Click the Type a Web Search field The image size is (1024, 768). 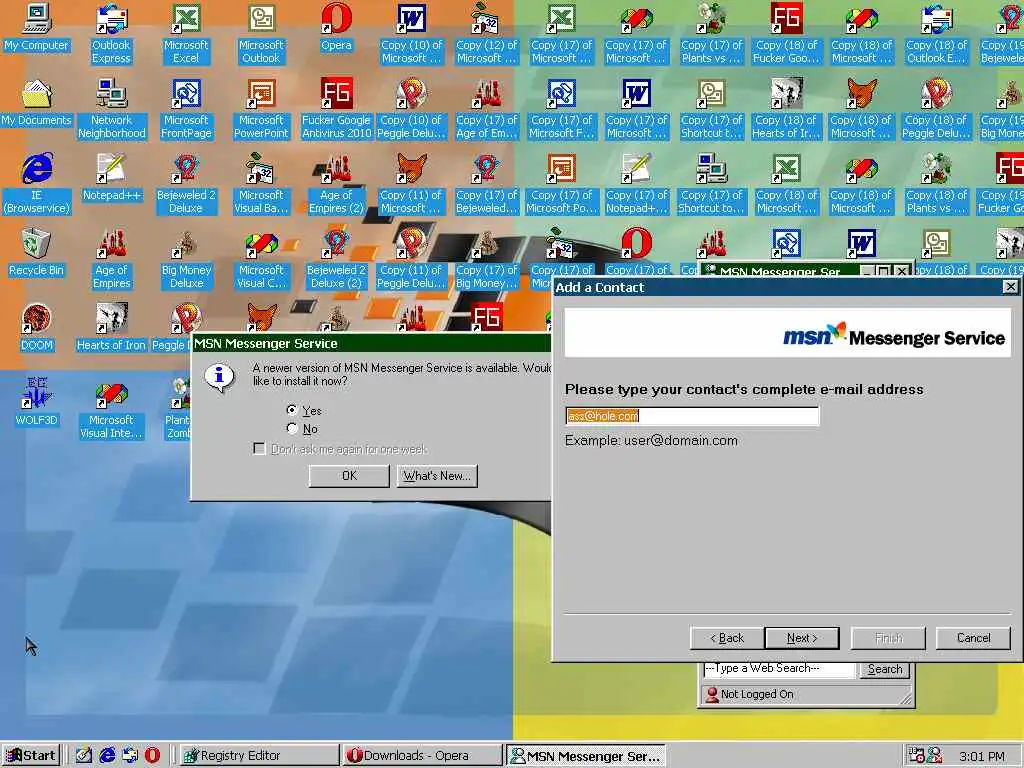click(779, 669)
